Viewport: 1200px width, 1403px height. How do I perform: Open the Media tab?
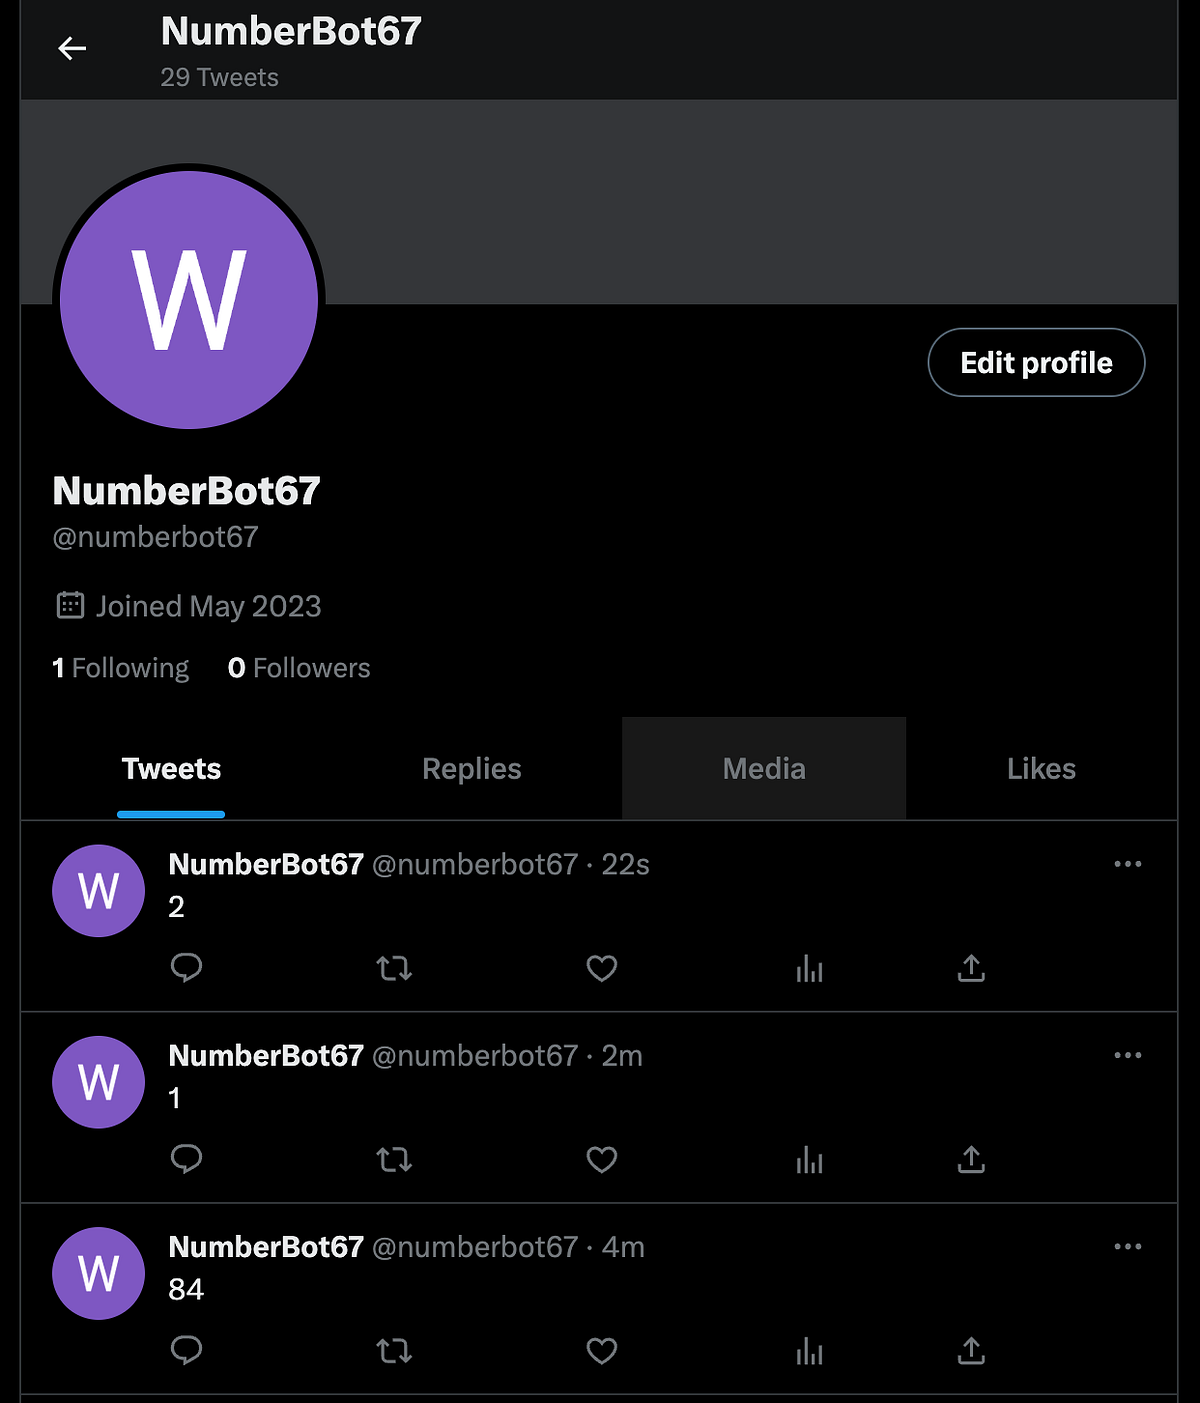(x=764, y=768)
